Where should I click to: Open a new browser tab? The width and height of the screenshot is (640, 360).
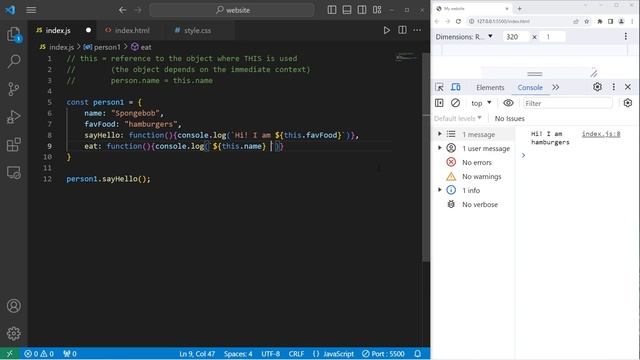520,8
